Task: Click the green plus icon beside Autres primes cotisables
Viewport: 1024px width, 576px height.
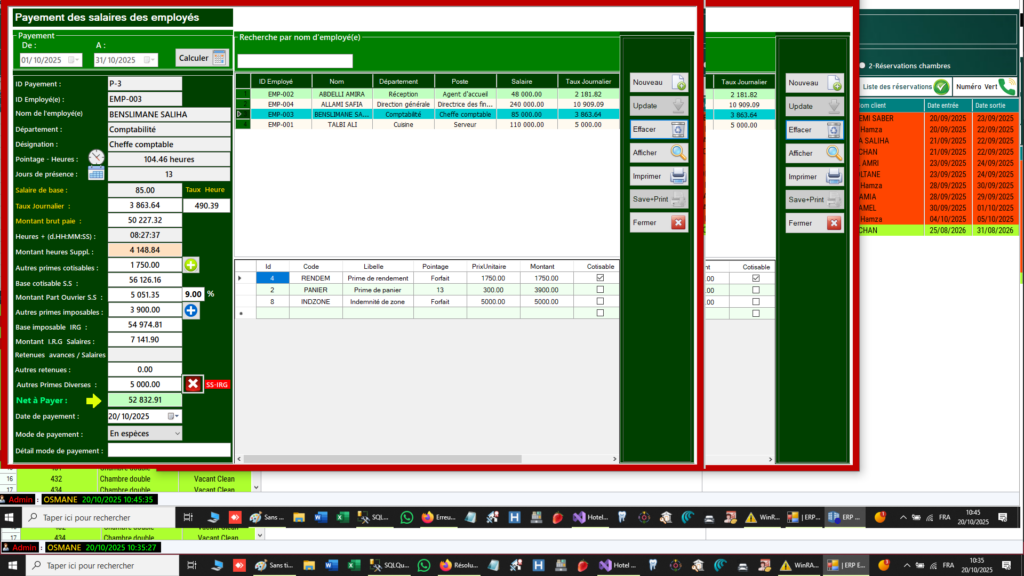Action: tap(191, 265)
